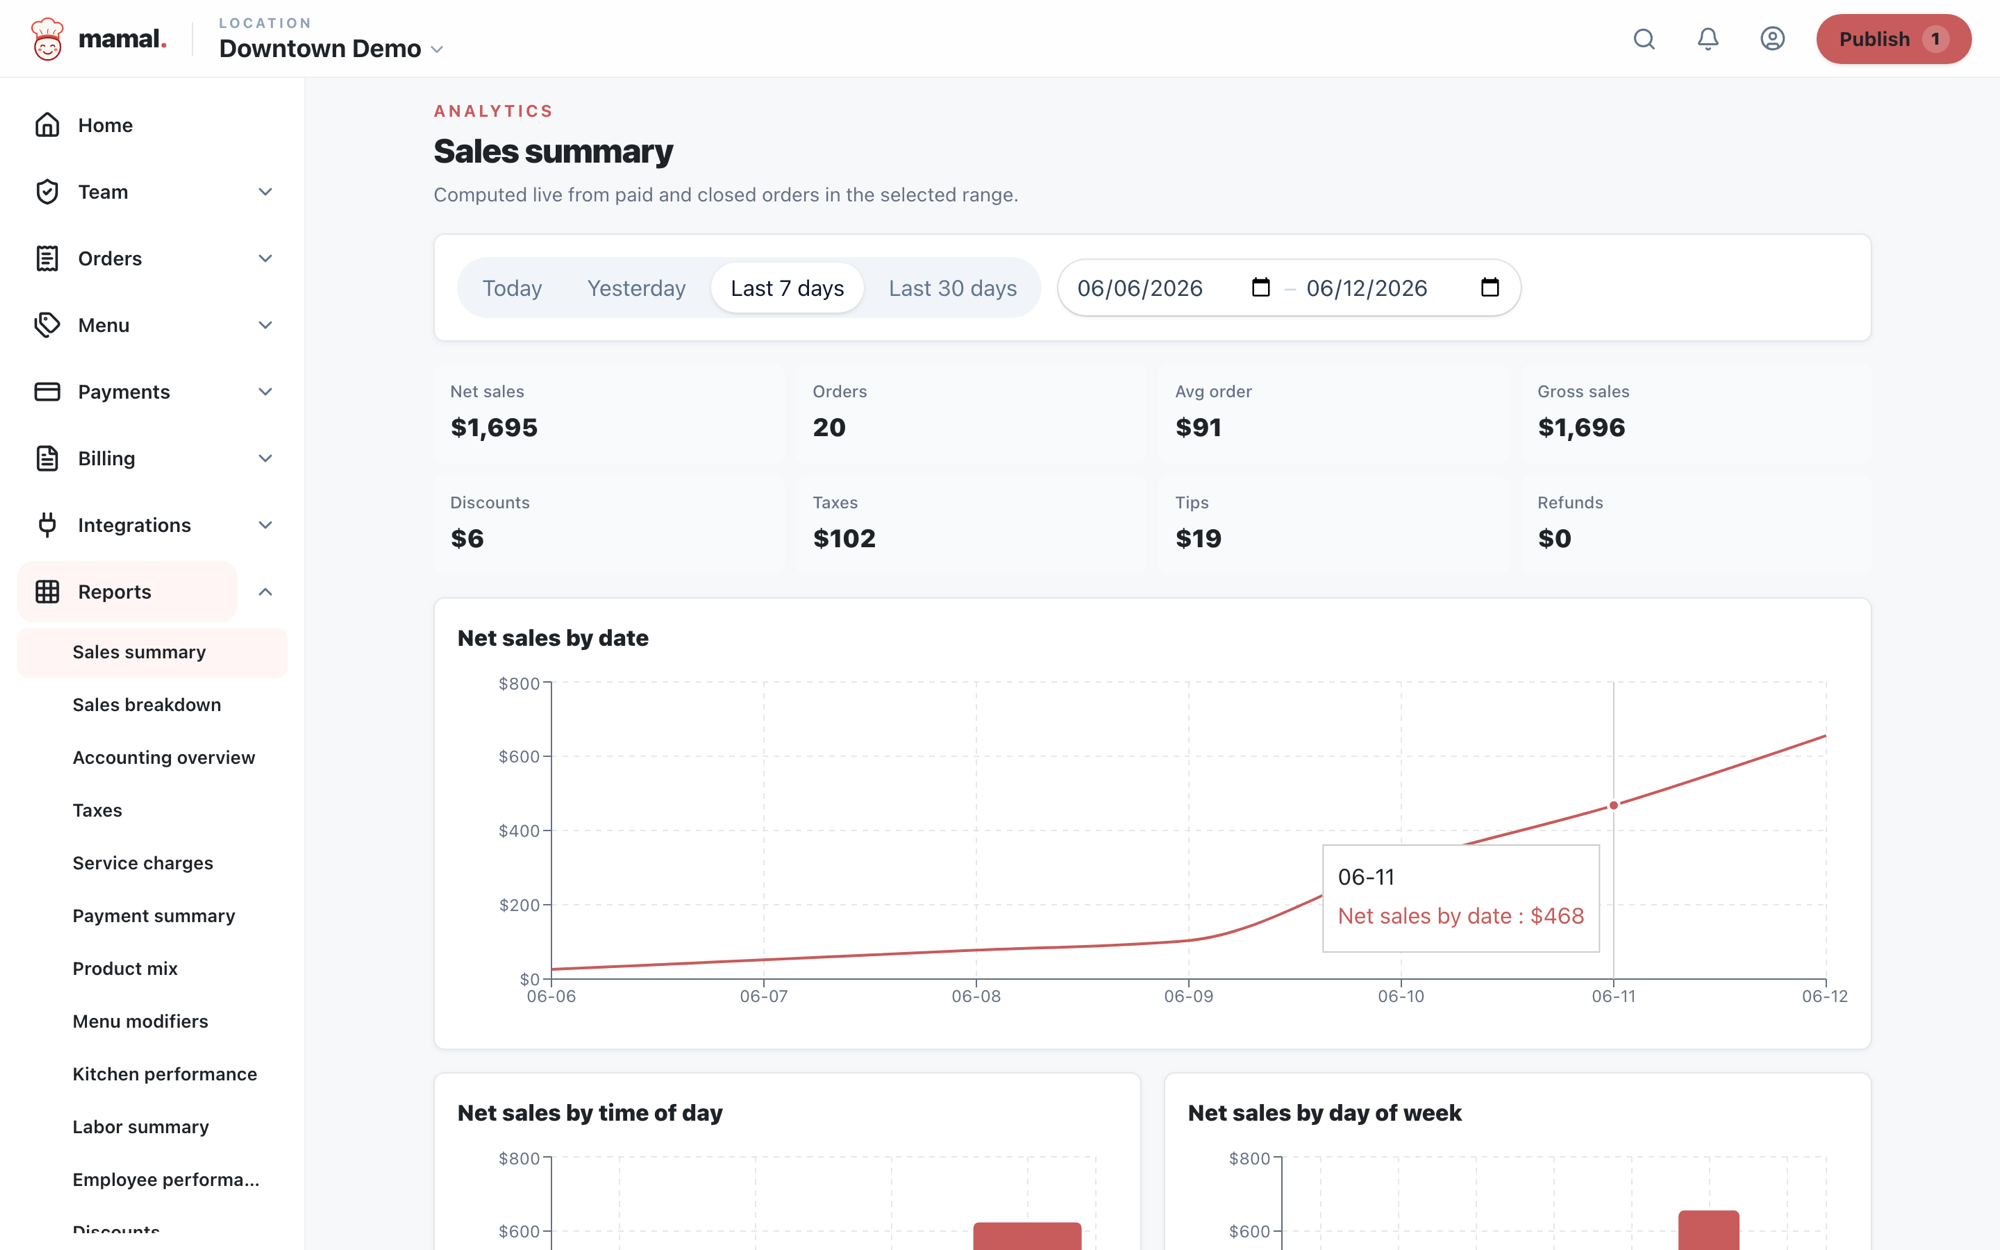Click the 06-11 data point on chart
This screenshot has width=2000, height=1250.
coord(1613,805)
